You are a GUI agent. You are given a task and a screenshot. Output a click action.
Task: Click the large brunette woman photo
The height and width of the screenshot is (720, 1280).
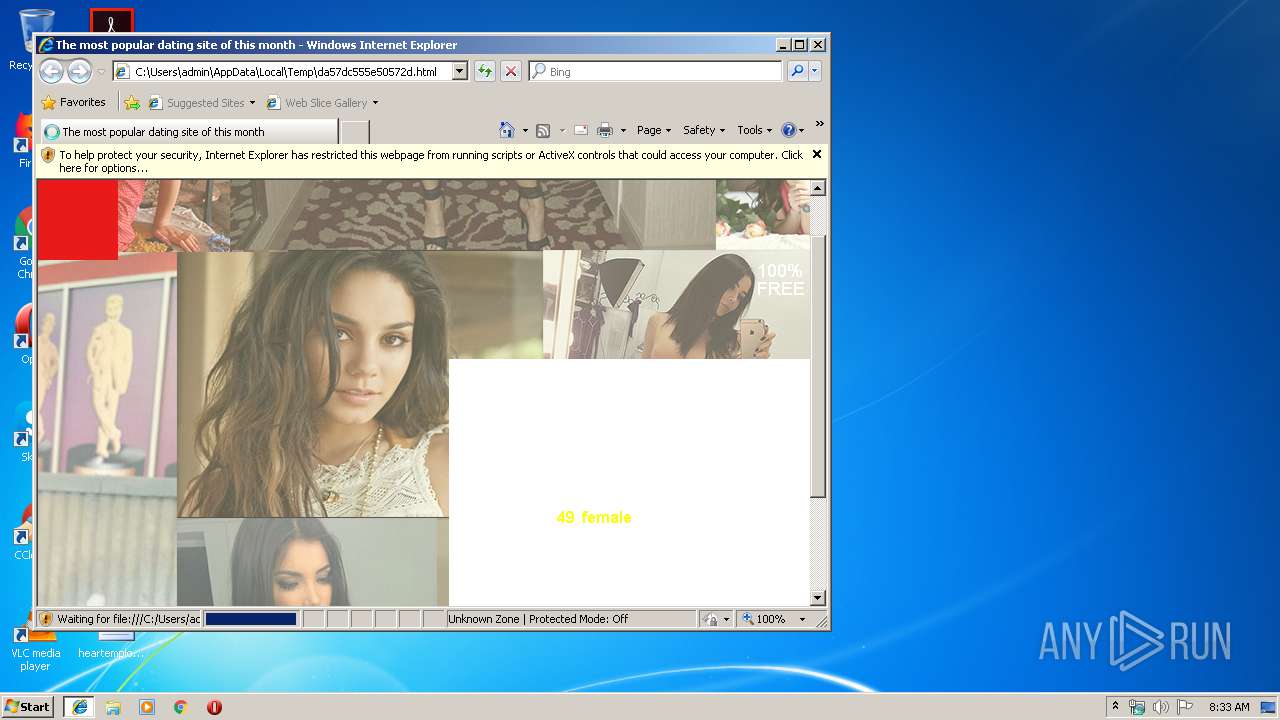(313, 384)
